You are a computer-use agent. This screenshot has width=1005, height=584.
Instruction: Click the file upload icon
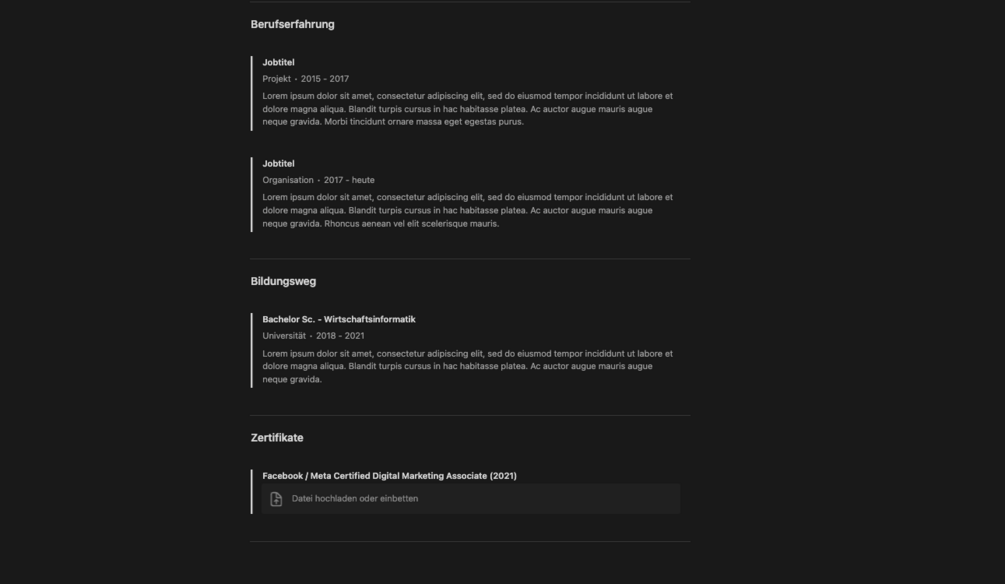(x=276, y=499)
